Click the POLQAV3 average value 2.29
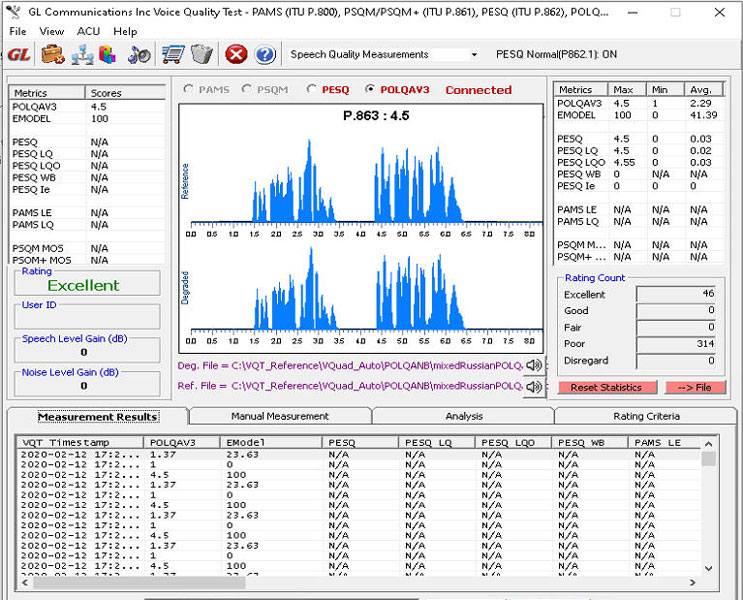 pos(700,103)
